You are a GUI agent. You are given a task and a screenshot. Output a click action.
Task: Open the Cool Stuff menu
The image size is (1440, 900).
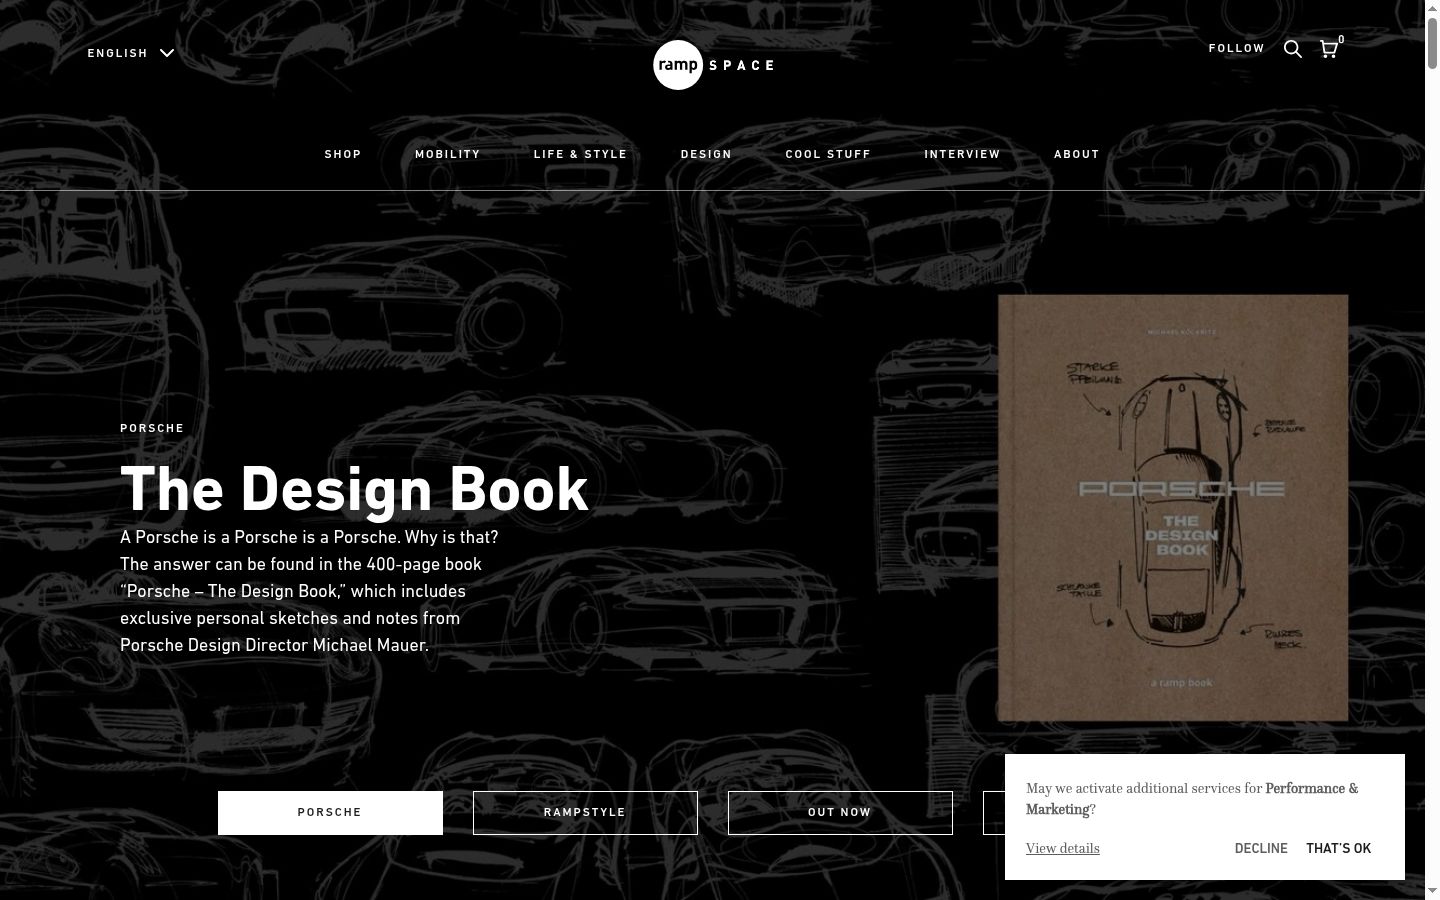point(828,154)
